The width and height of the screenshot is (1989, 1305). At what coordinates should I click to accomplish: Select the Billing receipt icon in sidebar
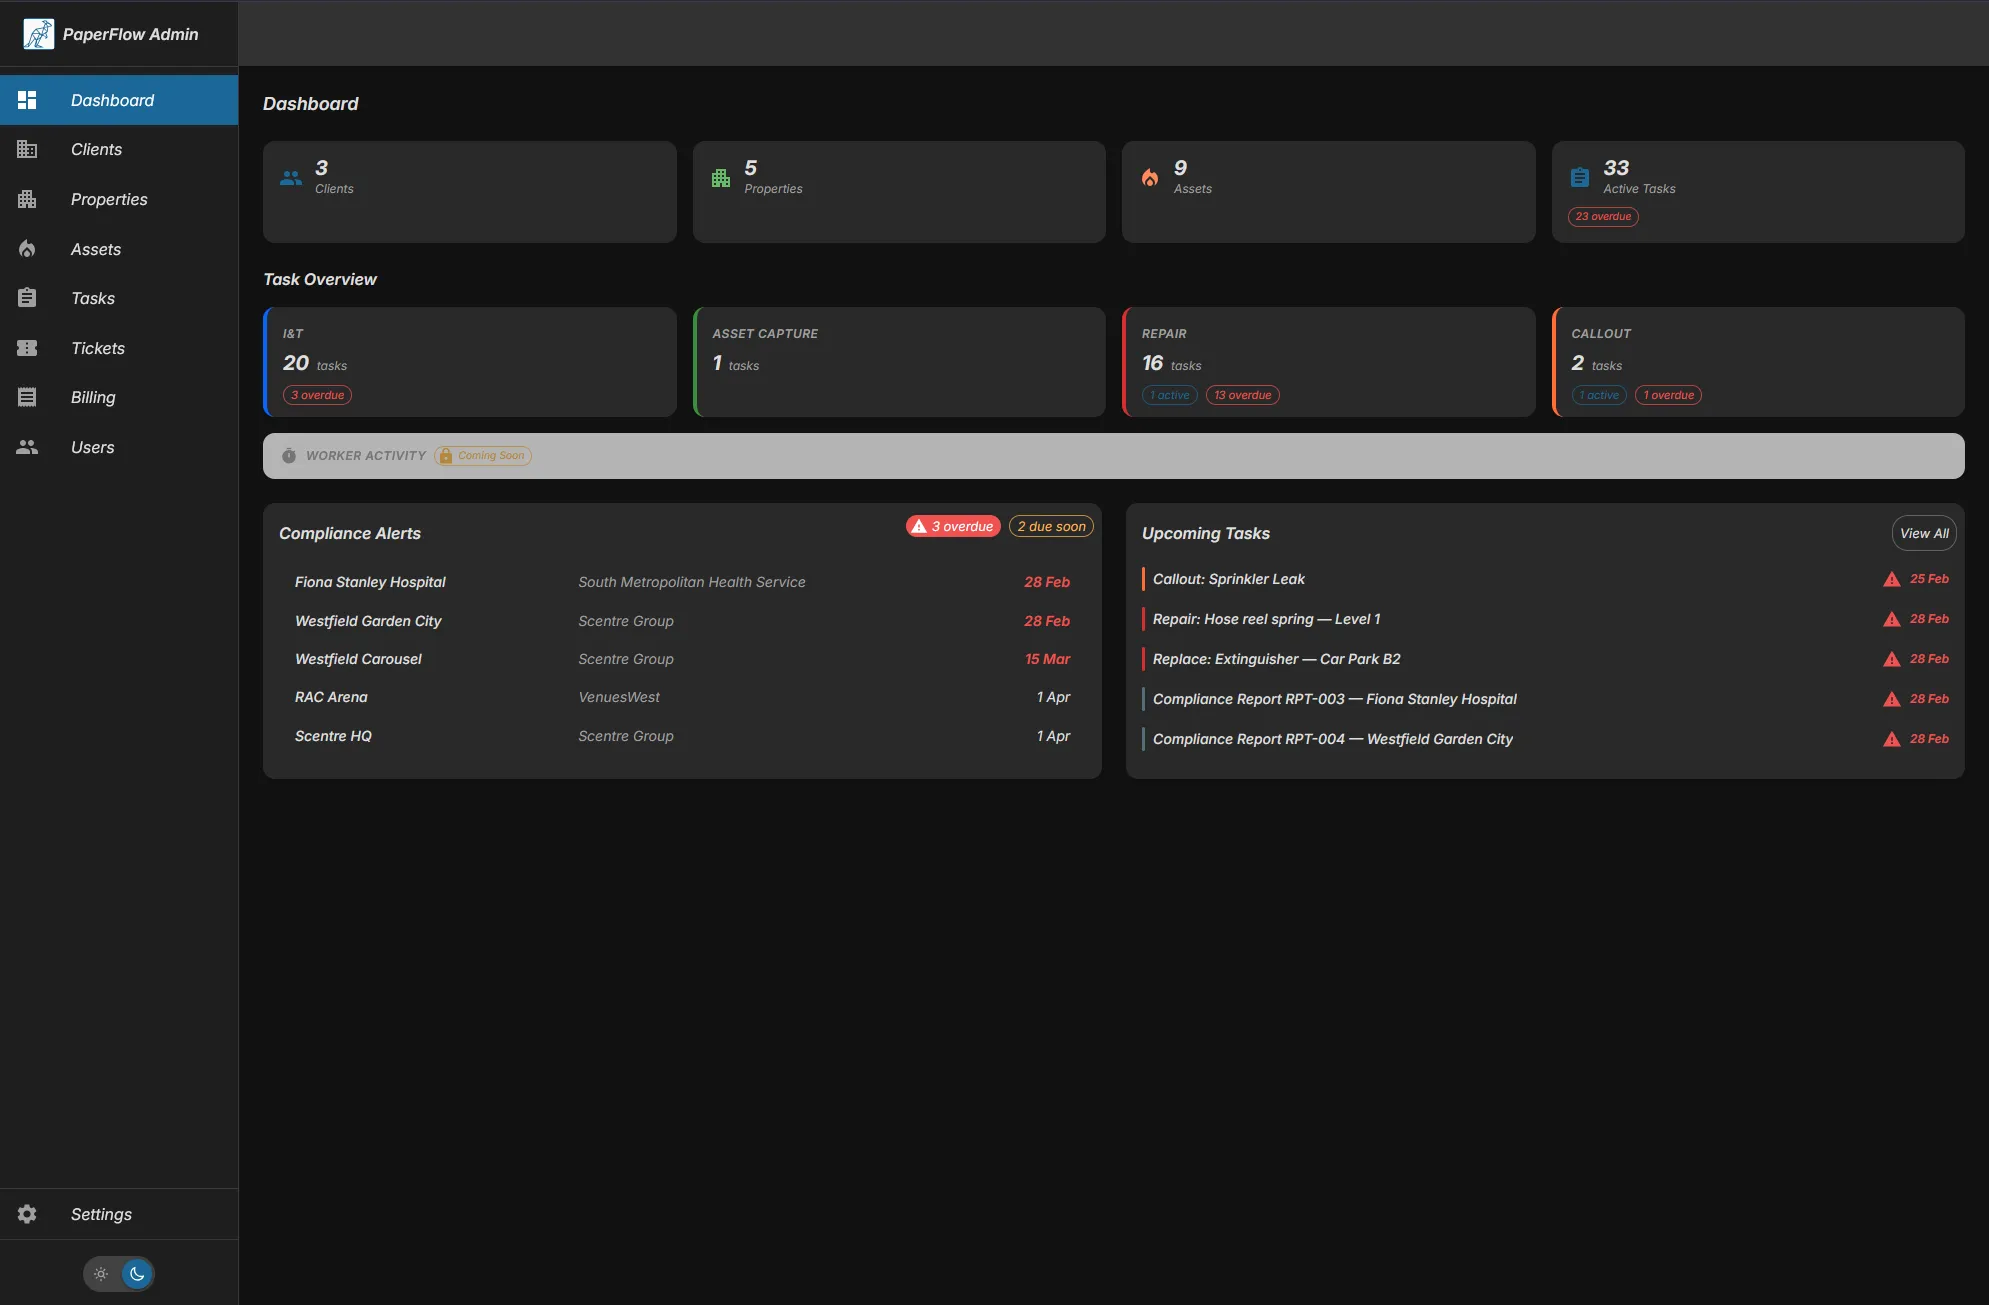point(27,396)
